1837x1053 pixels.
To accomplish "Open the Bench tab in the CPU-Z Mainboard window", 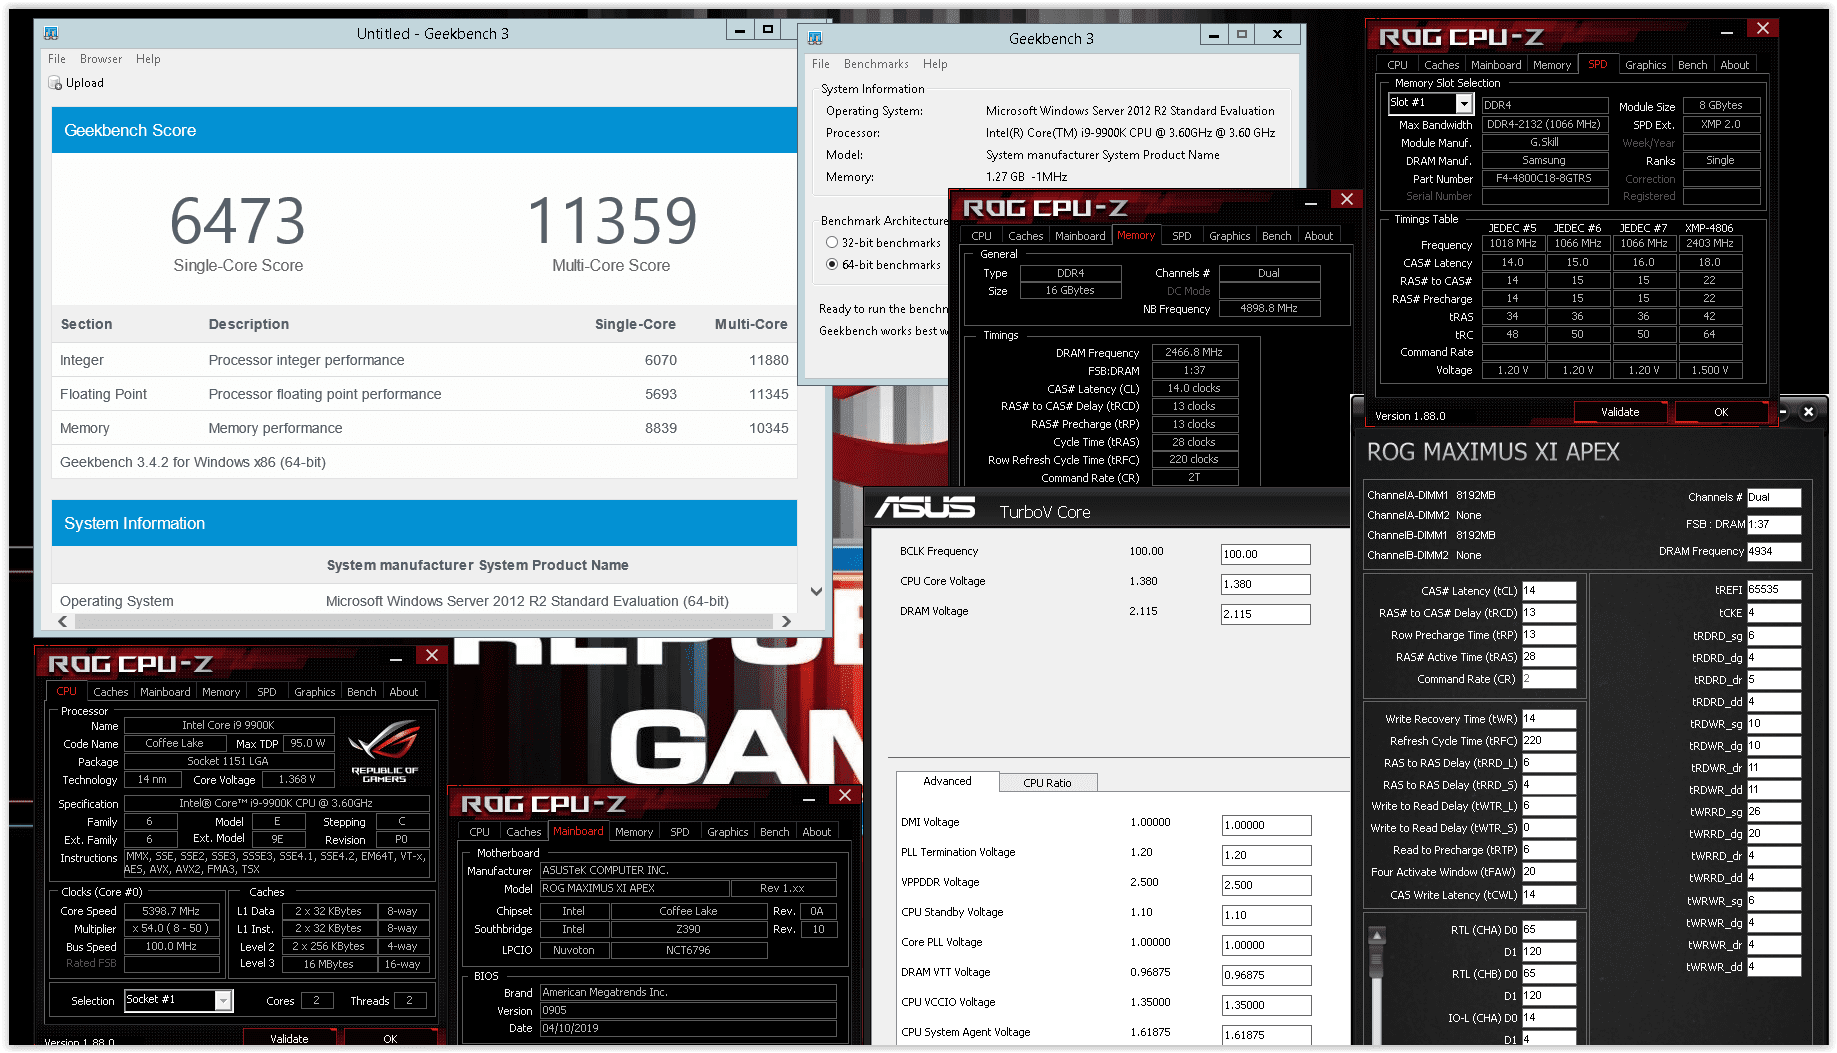I will (774, 832).
